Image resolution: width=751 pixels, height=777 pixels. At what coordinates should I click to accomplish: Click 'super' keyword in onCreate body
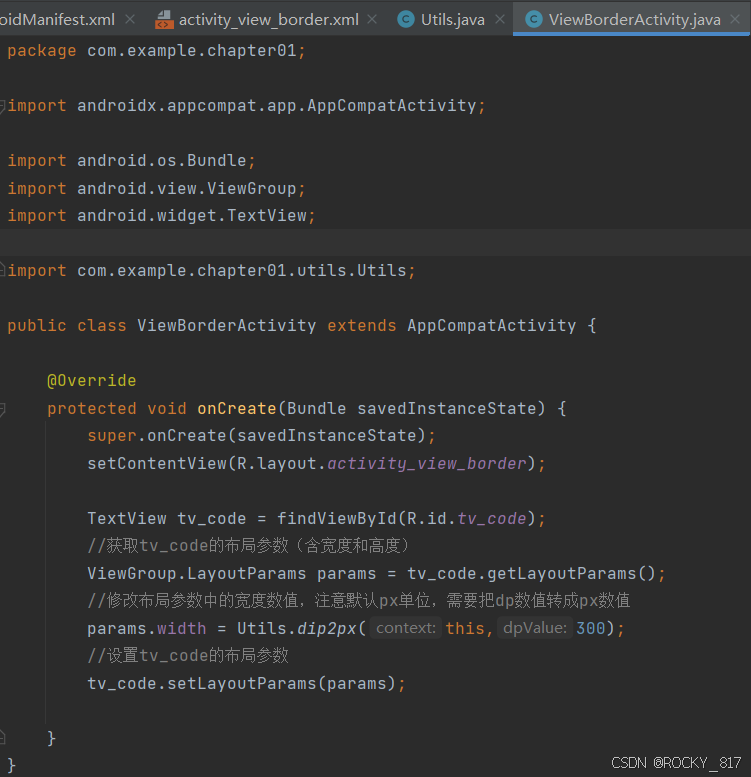tap(112, 436)
